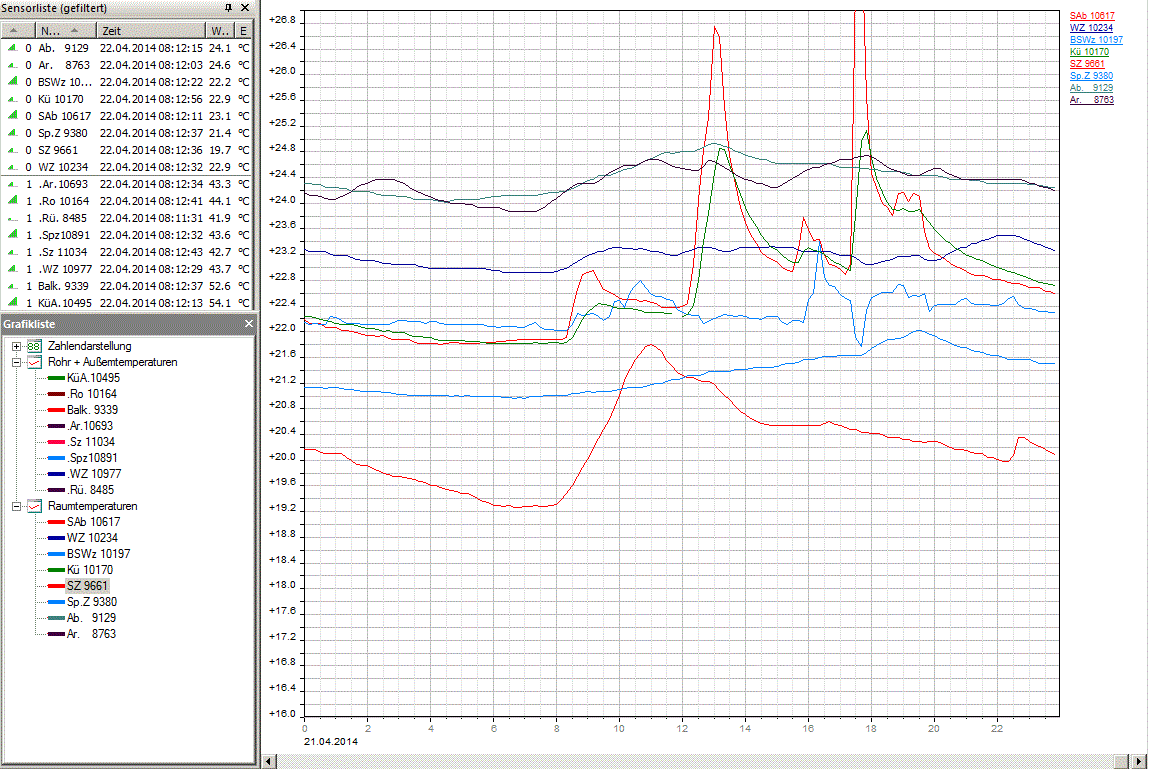Screen dimensions: 1149x769
Task: Click the chart icon of Rohr + Außemtemperaturen
Action: pos(34,362)
